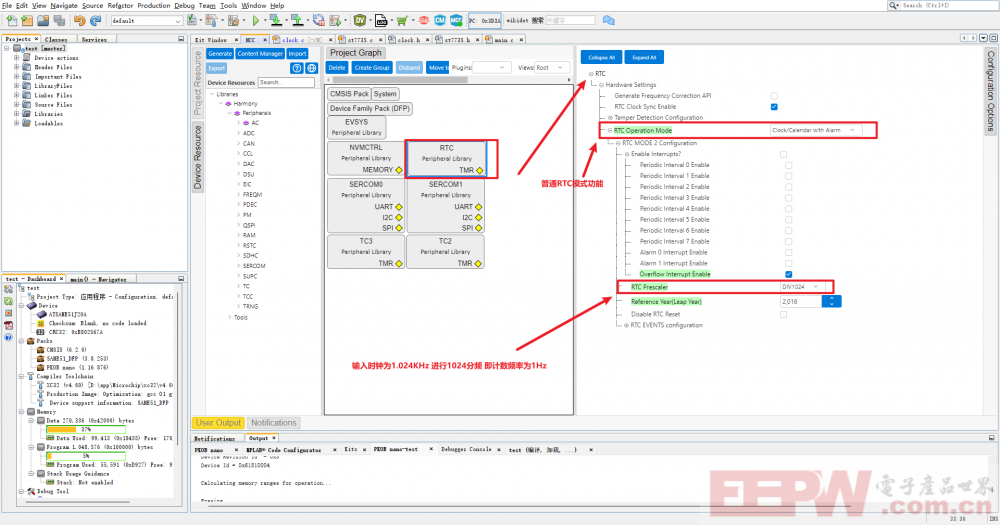The width and height of the screenshot is (1000, 525).
Task: Expand Tamper Detection Configuration node
Action: (x=610, y=118)
